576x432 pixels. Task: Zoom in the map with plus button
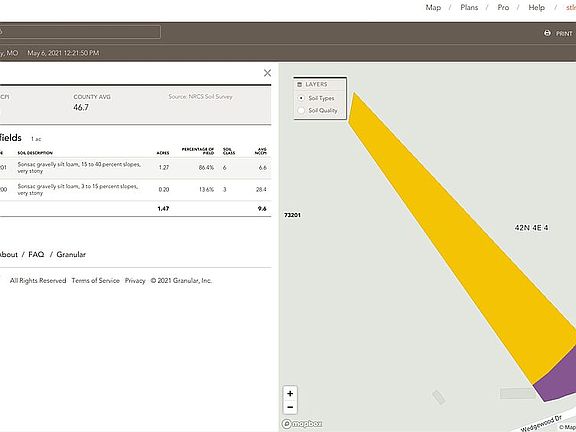[x=290, y=393]
